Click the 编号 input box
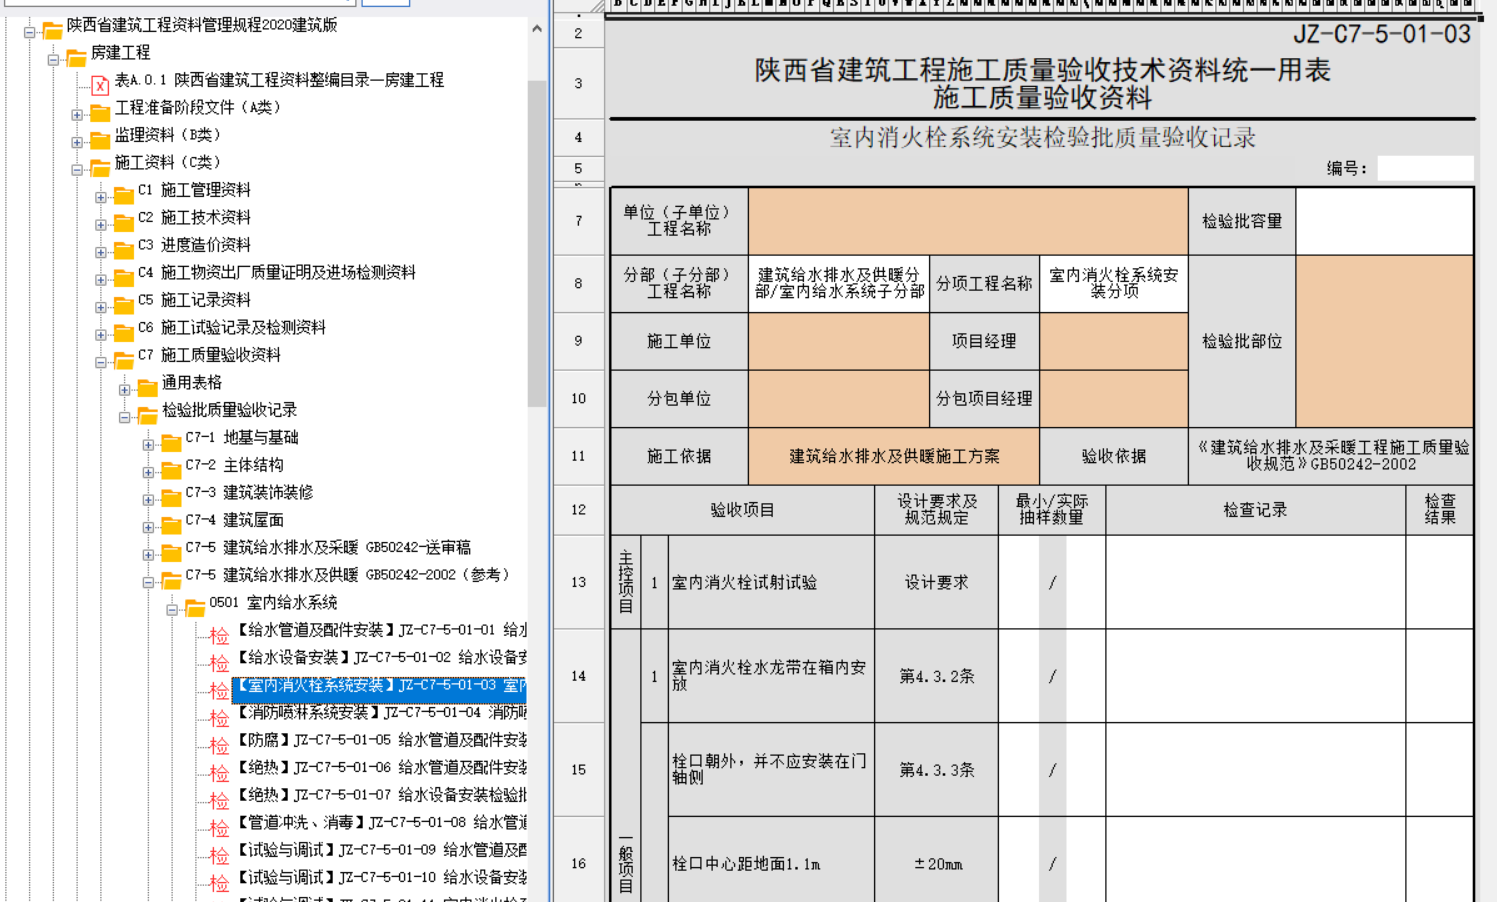The height and width of the screenshot is (902, 1497). pyautogui.click(x=1424, y=168)
